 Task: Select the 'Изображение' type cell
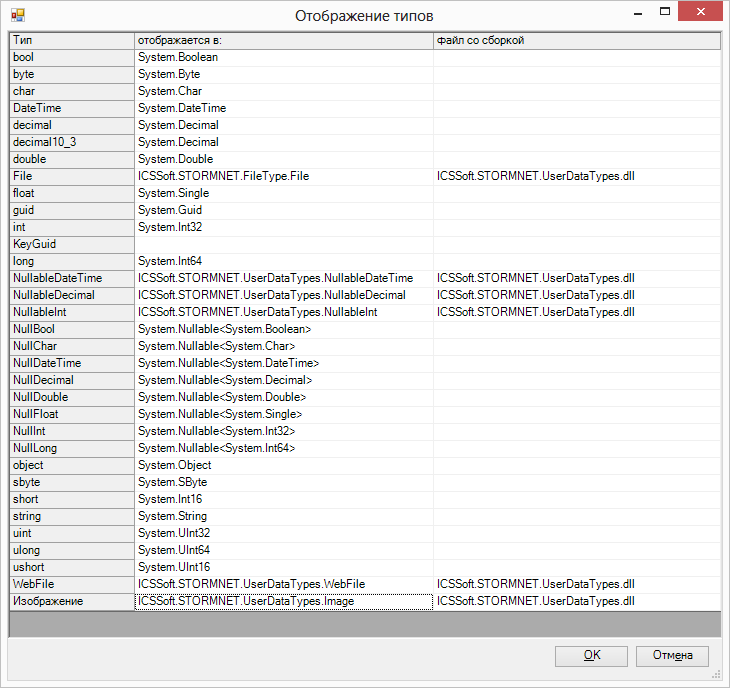click(x=72, y=601)
